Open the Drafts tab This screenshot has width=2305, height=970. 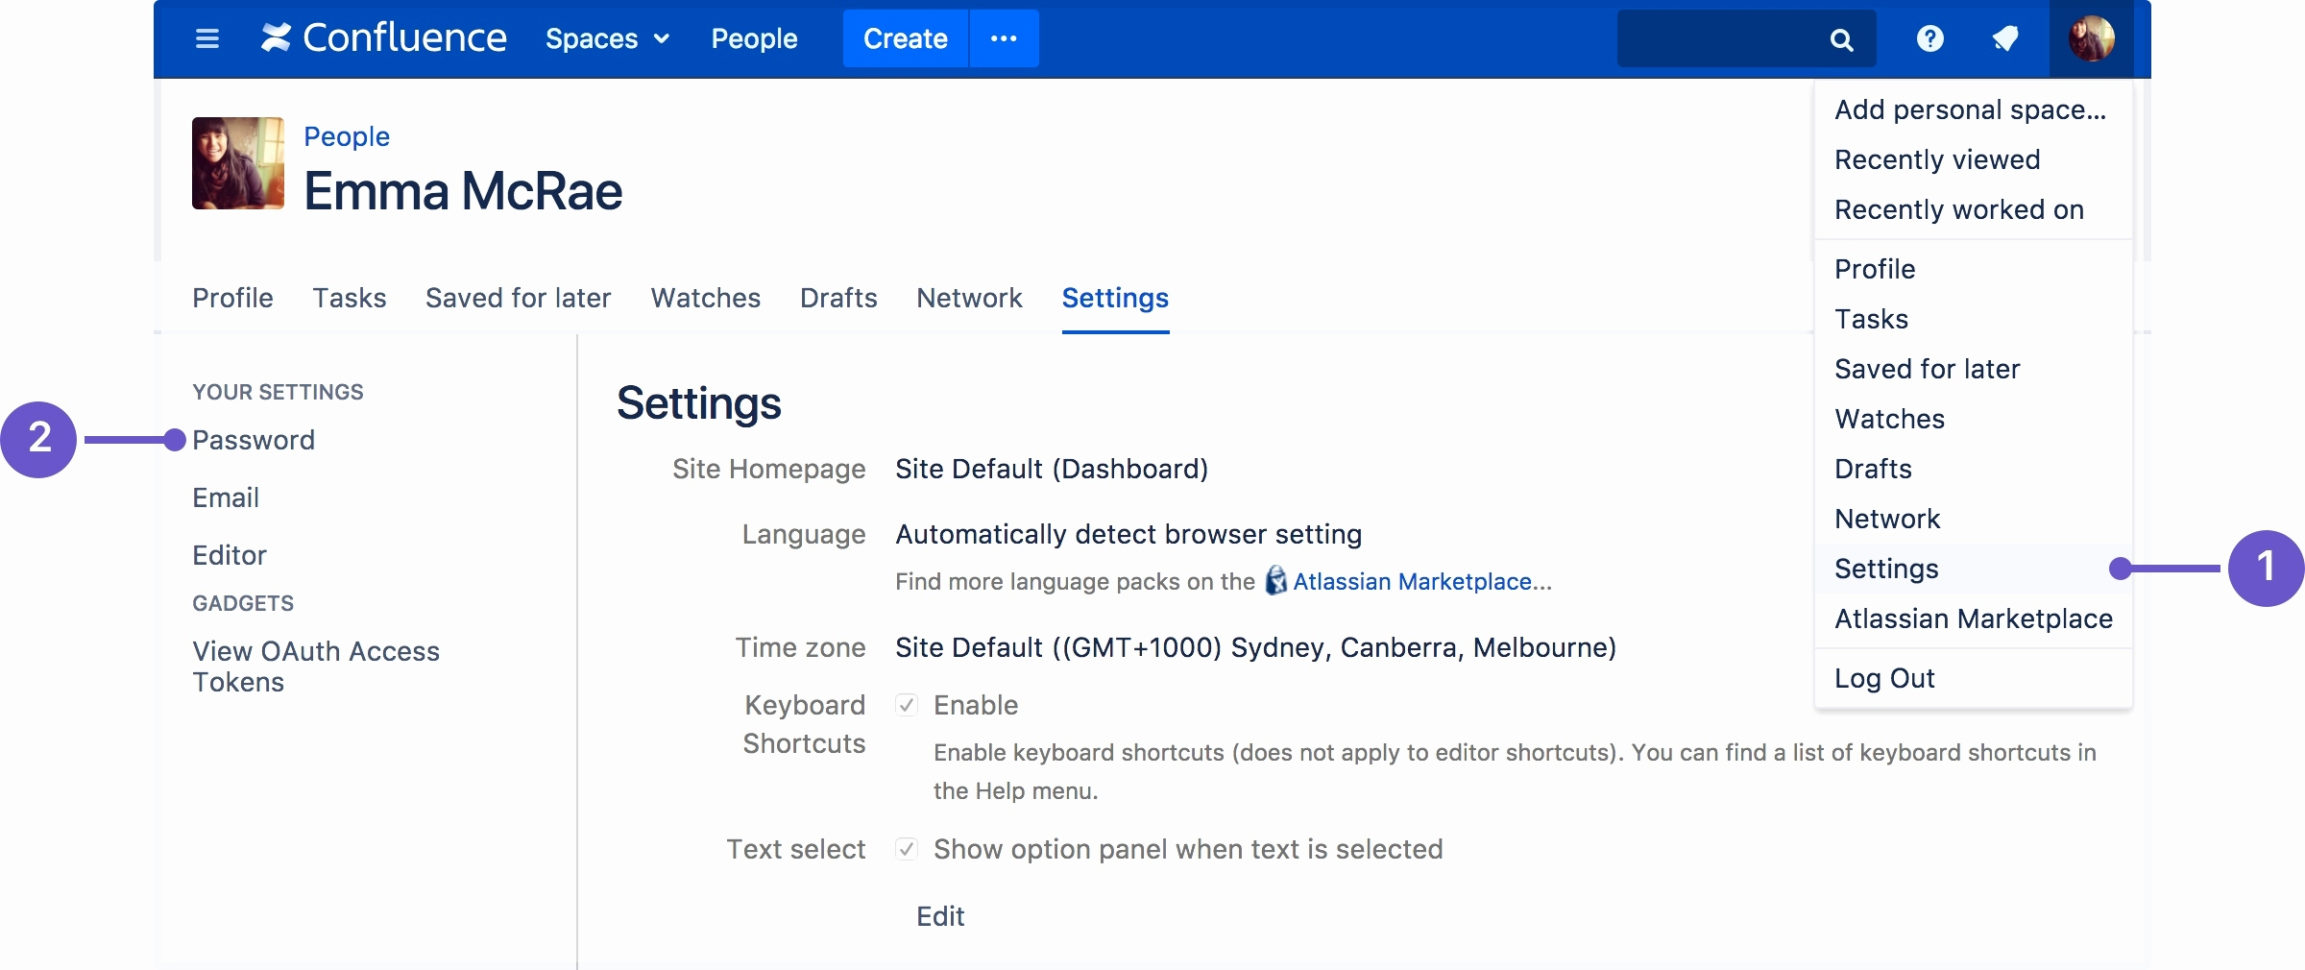838,298
